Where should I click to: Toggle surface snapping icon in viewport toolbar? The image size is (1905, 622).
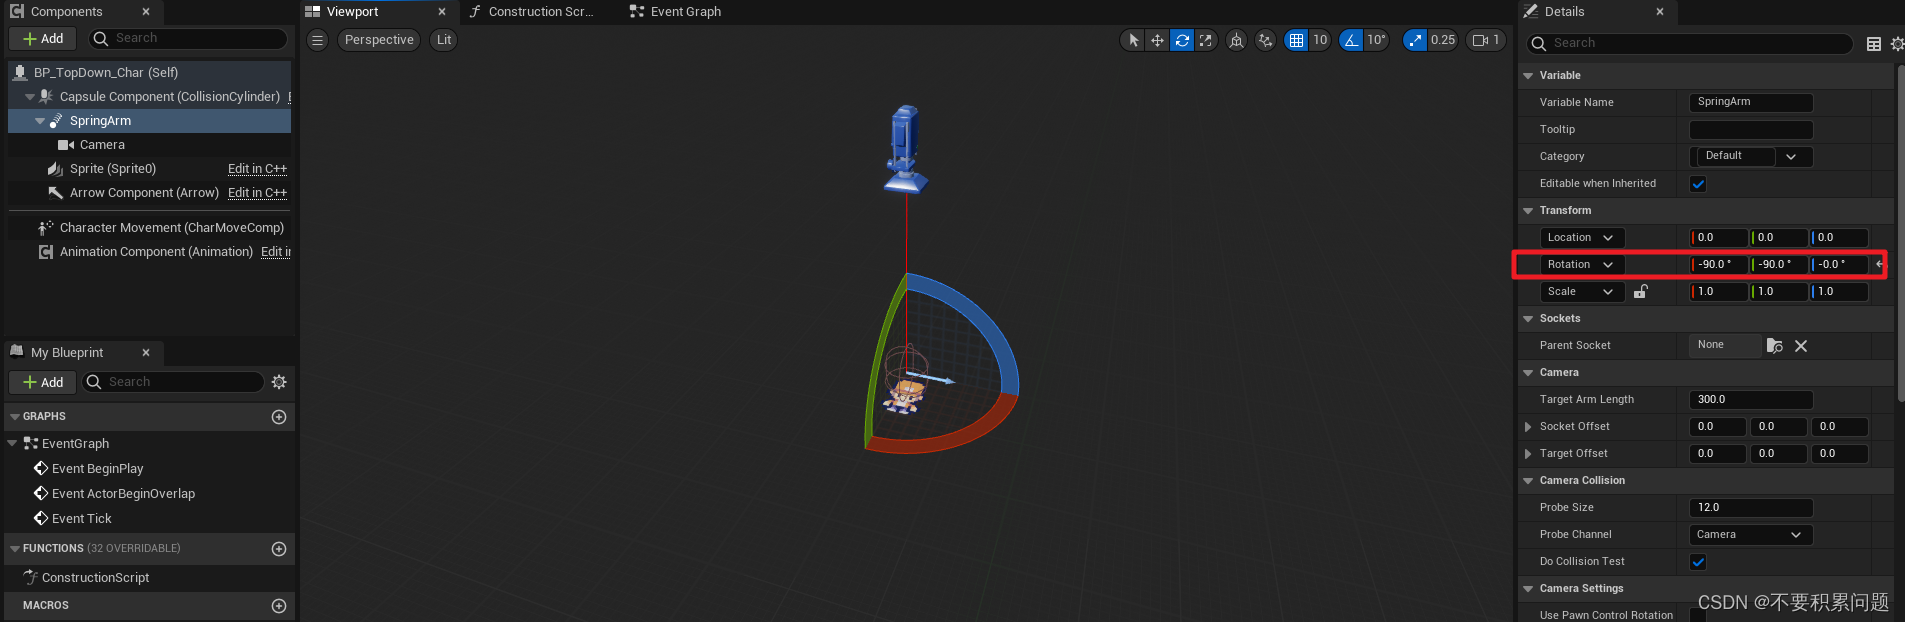[1266, 40]
